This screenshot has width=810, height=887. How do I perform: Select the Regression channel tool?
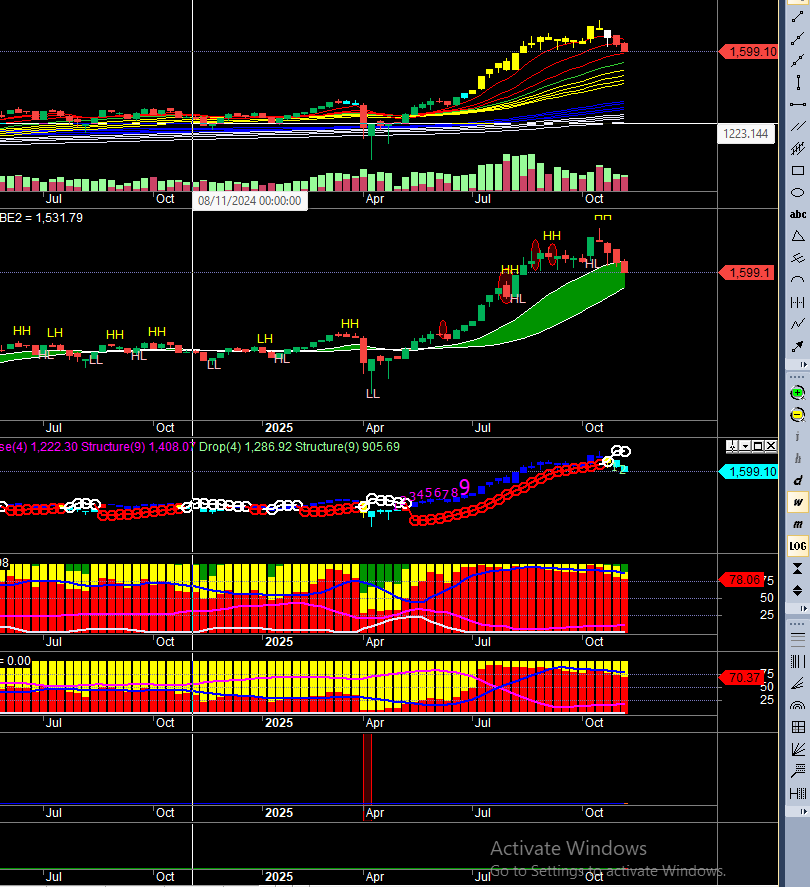point(798,149)
